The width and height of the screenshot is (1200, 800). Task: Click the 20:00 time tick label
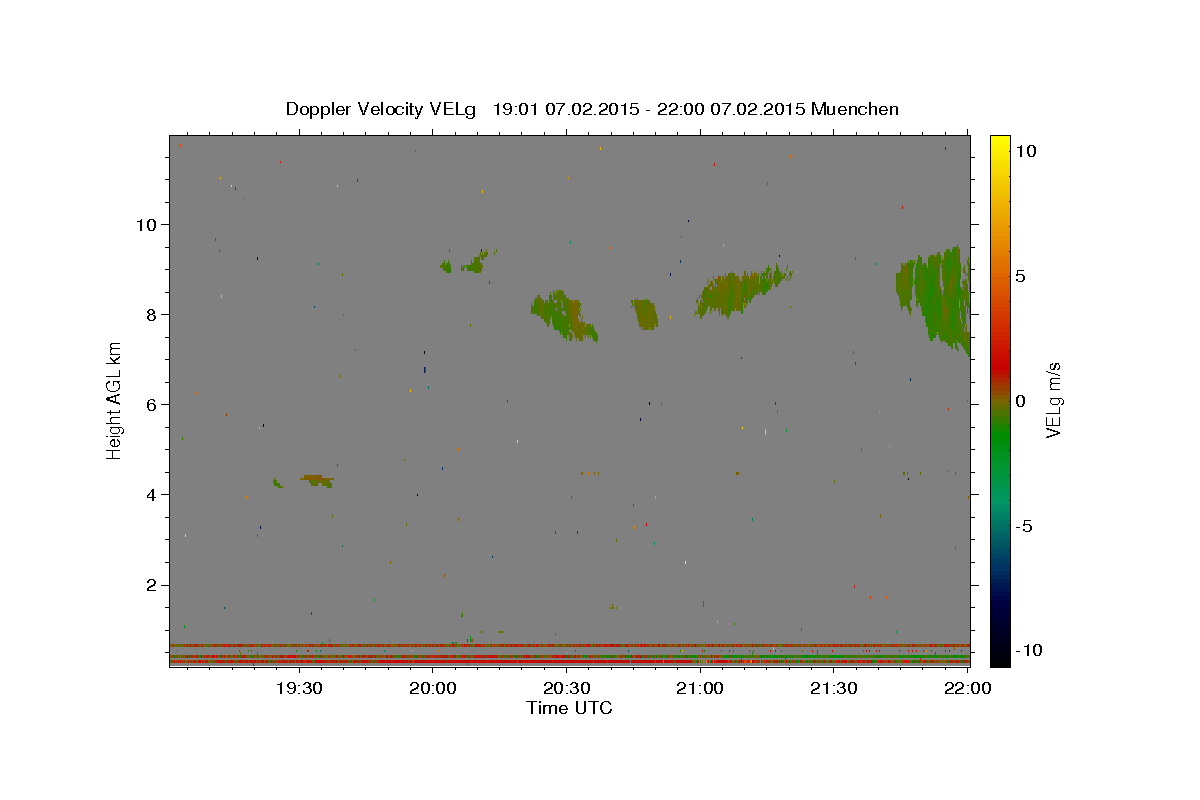pos(434,688)
